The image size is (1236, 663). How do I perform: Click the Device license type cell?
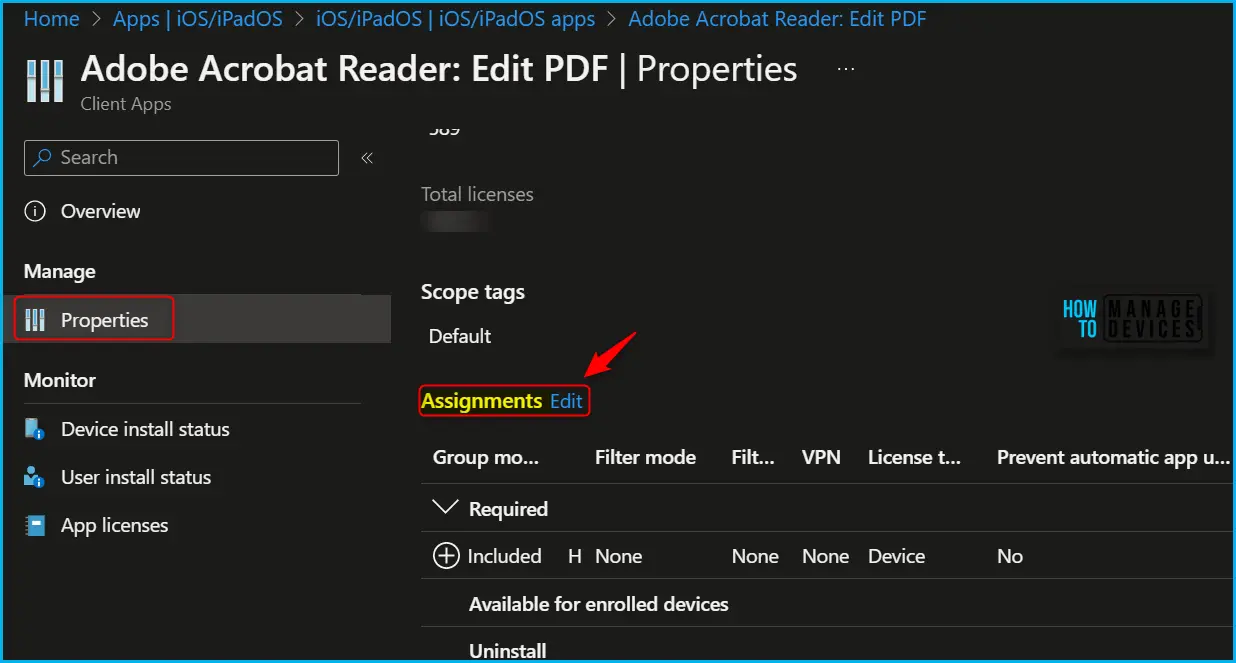(896, 557)
